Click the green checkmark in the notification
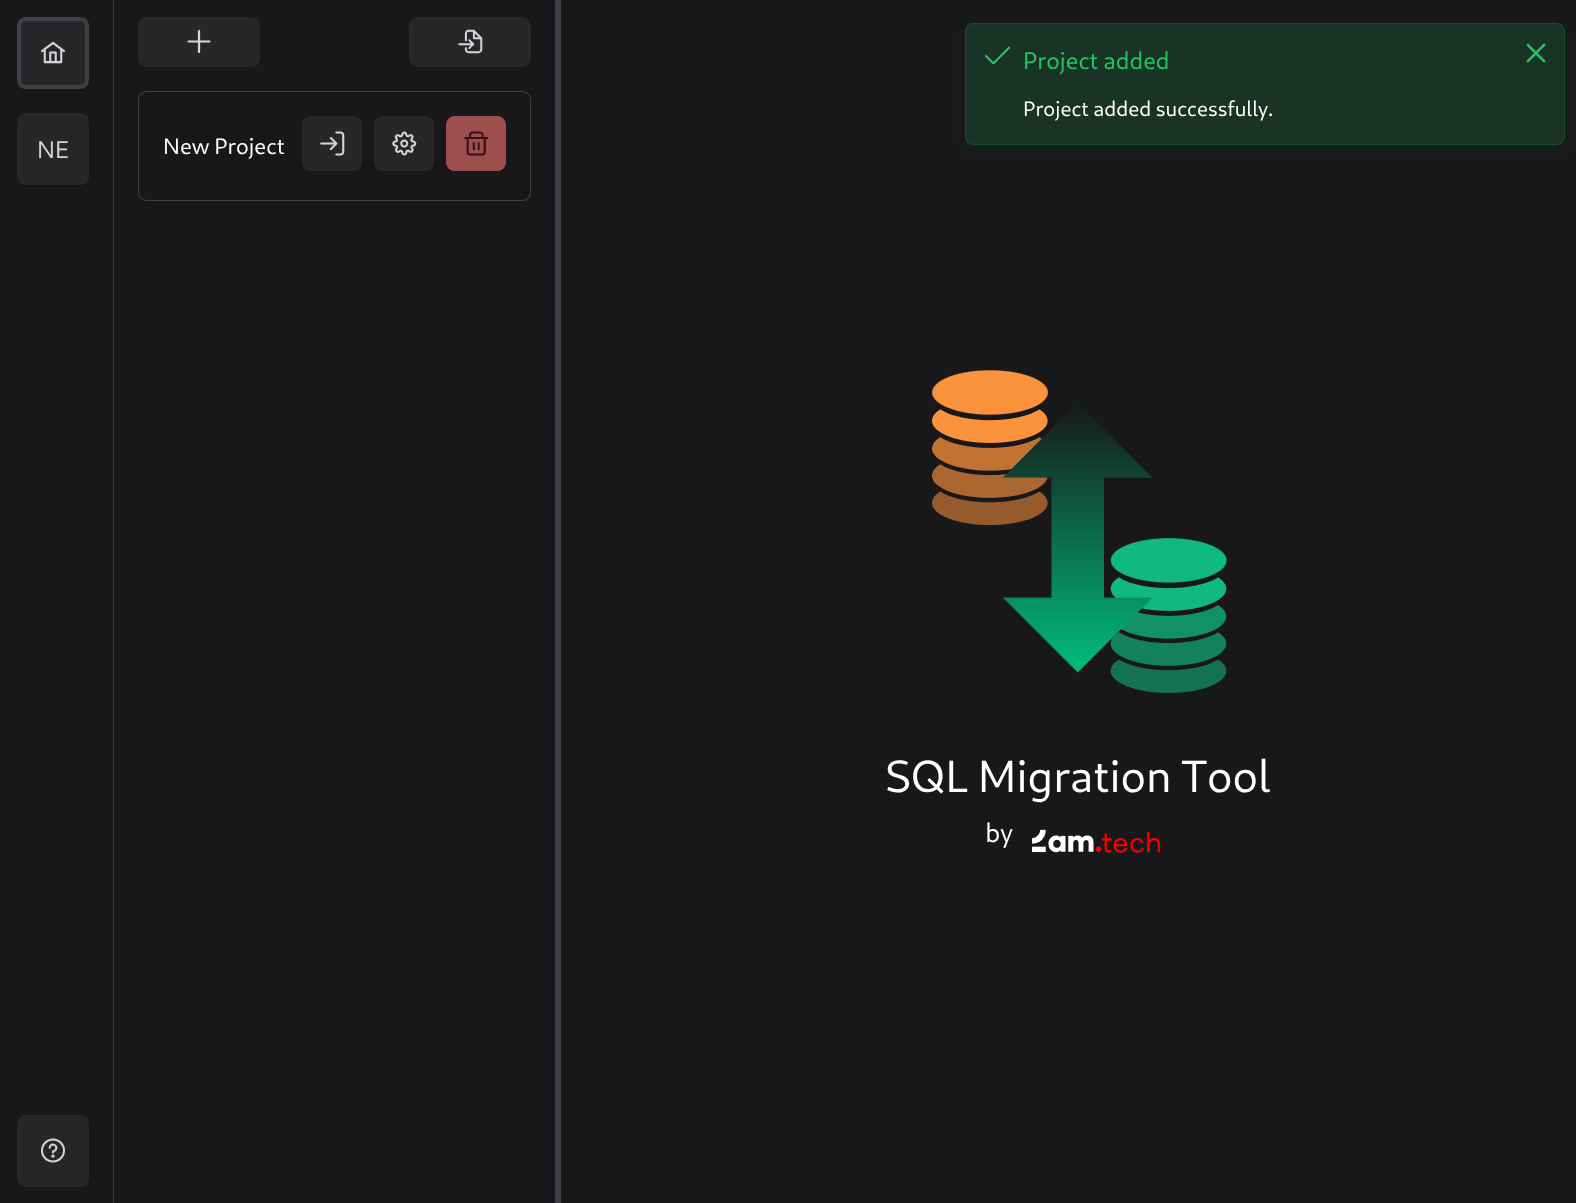The height and width of the screenshot is (1203, 1576). coord(997,57)
